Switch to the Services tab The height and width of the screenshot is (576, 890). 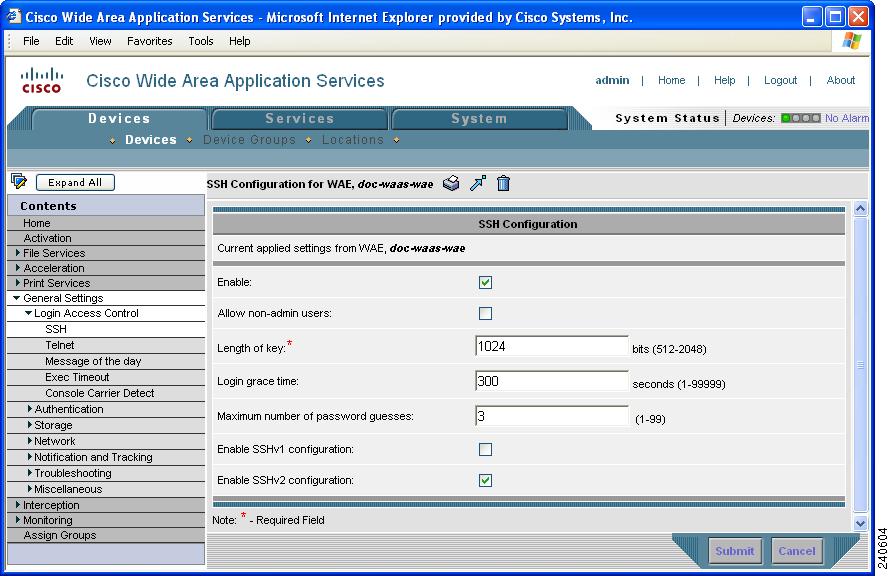300,119
